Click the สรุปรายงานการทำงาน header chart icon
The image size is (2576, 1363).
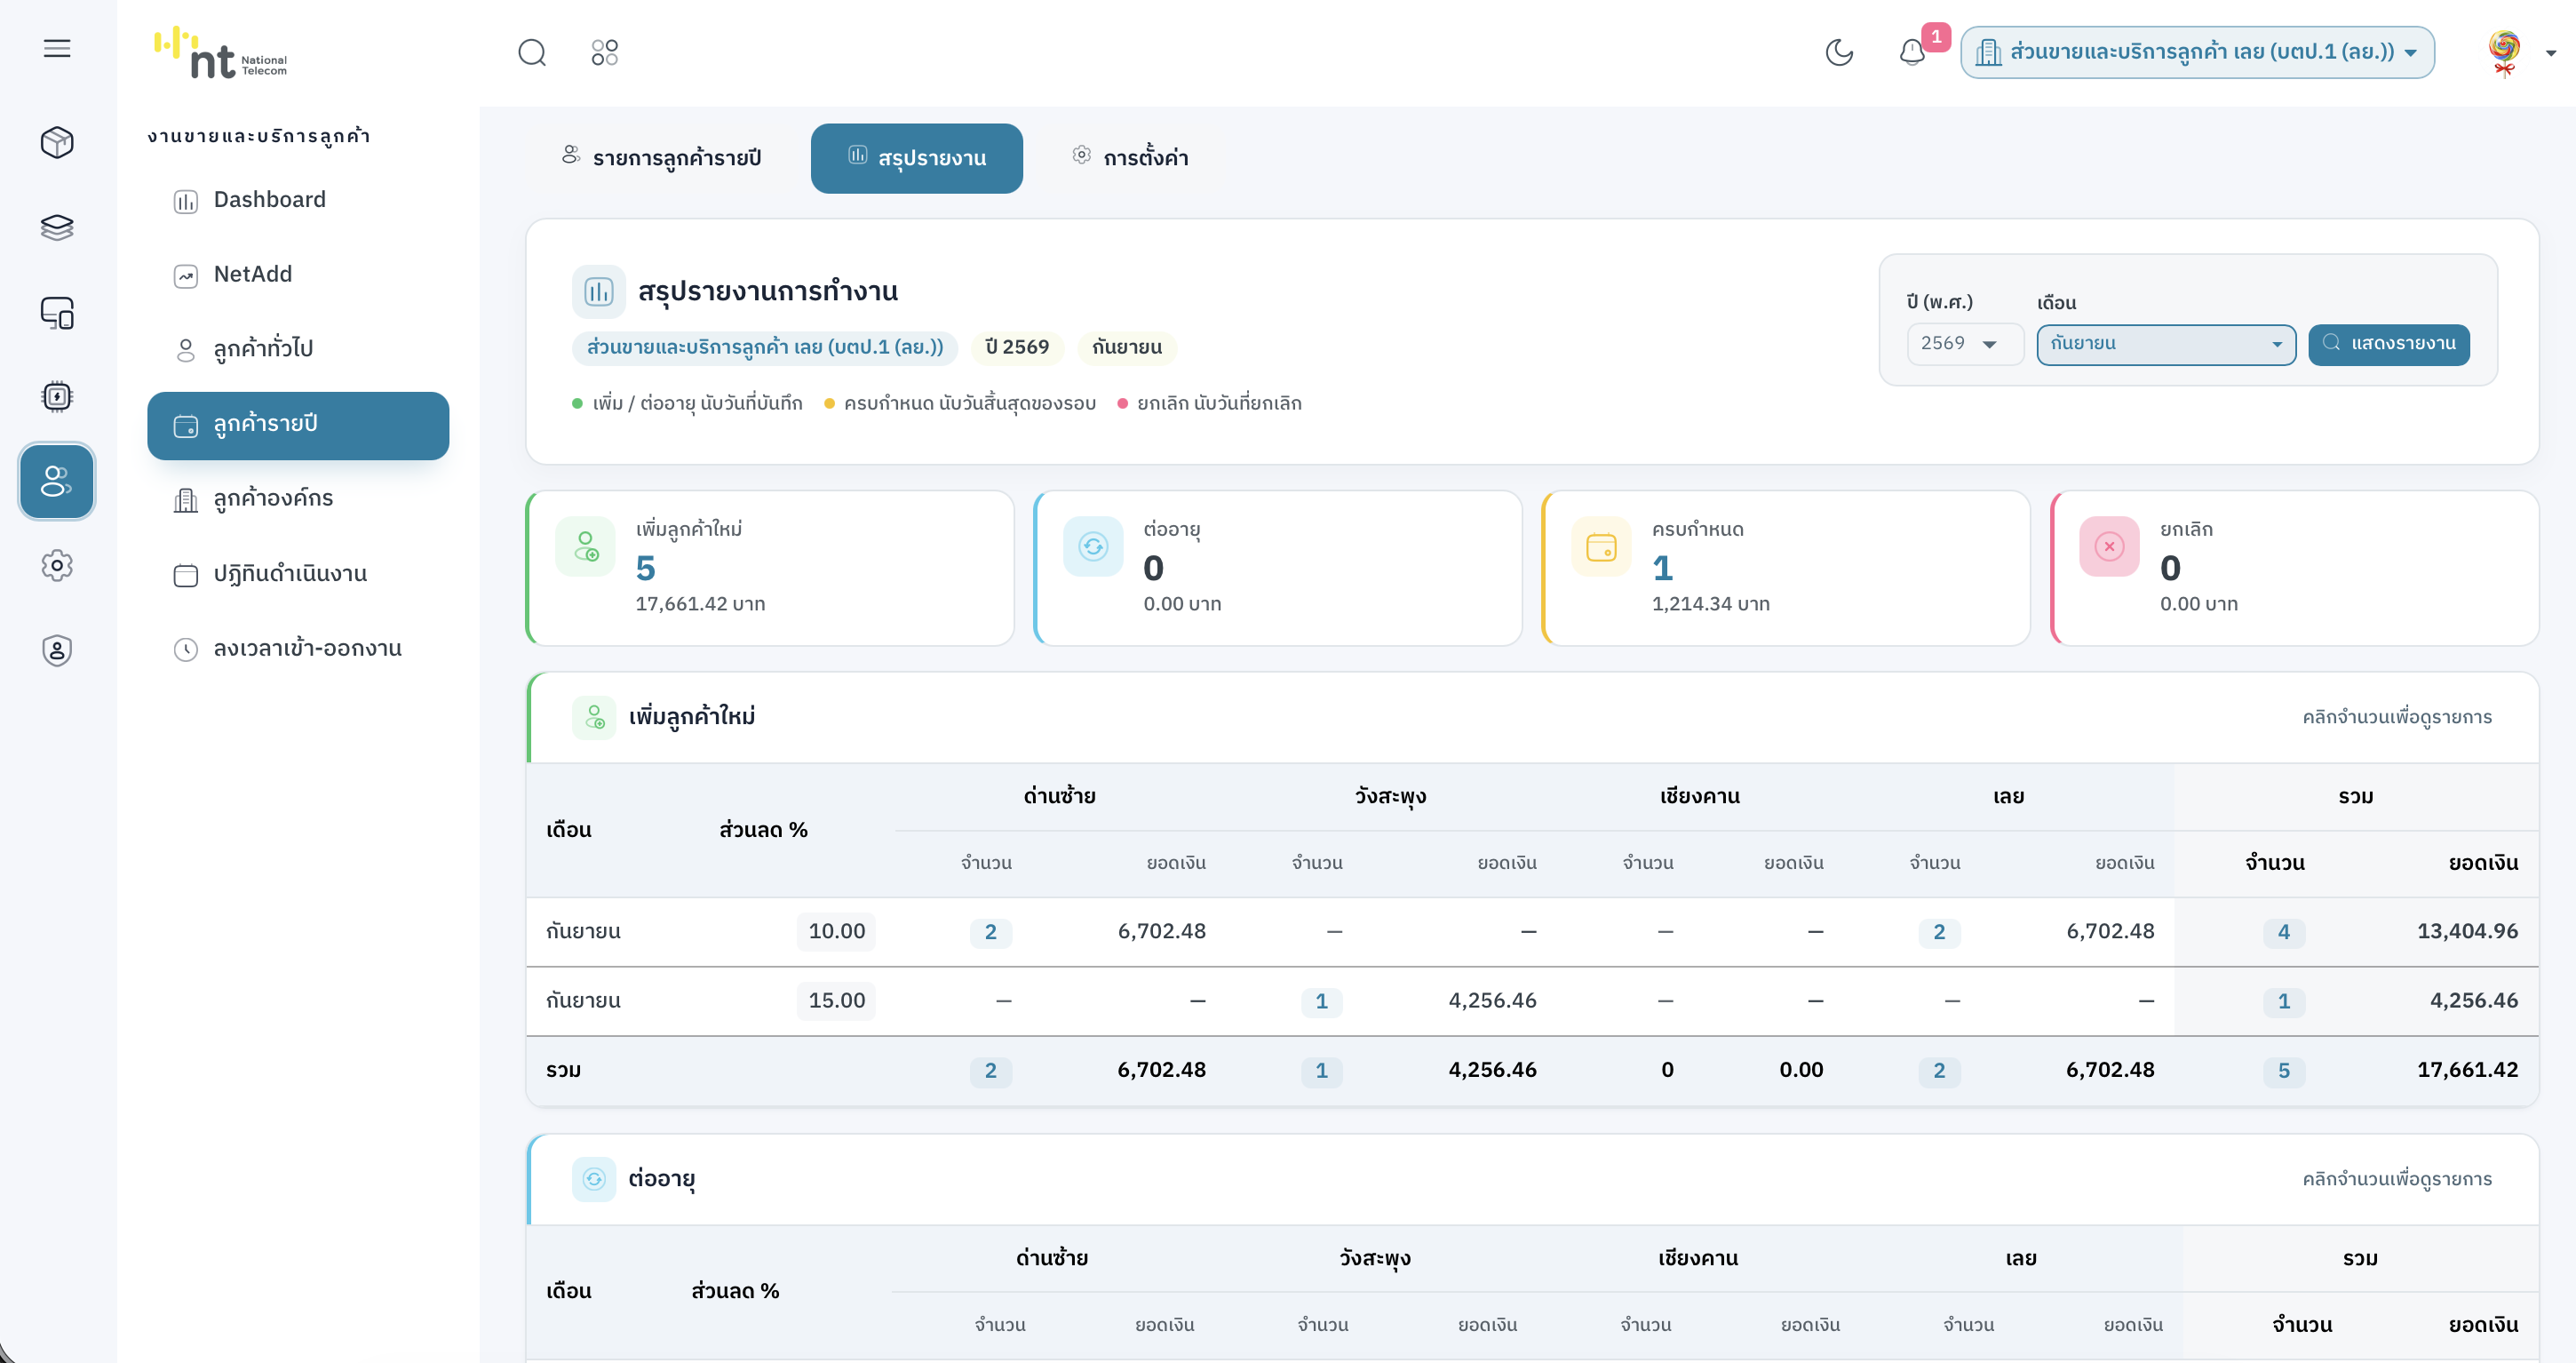click(x=598, y=291)
